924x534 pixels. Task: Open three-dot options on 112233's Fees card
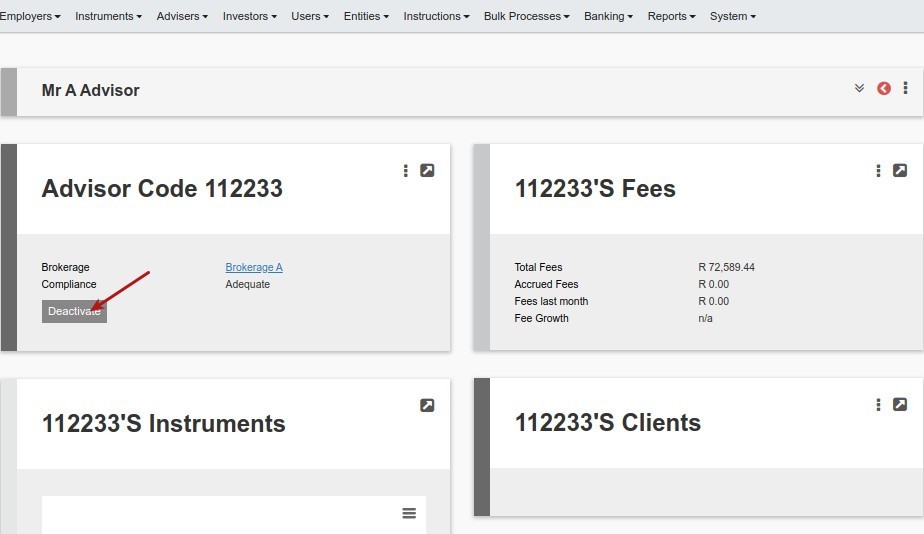point(878,170)
